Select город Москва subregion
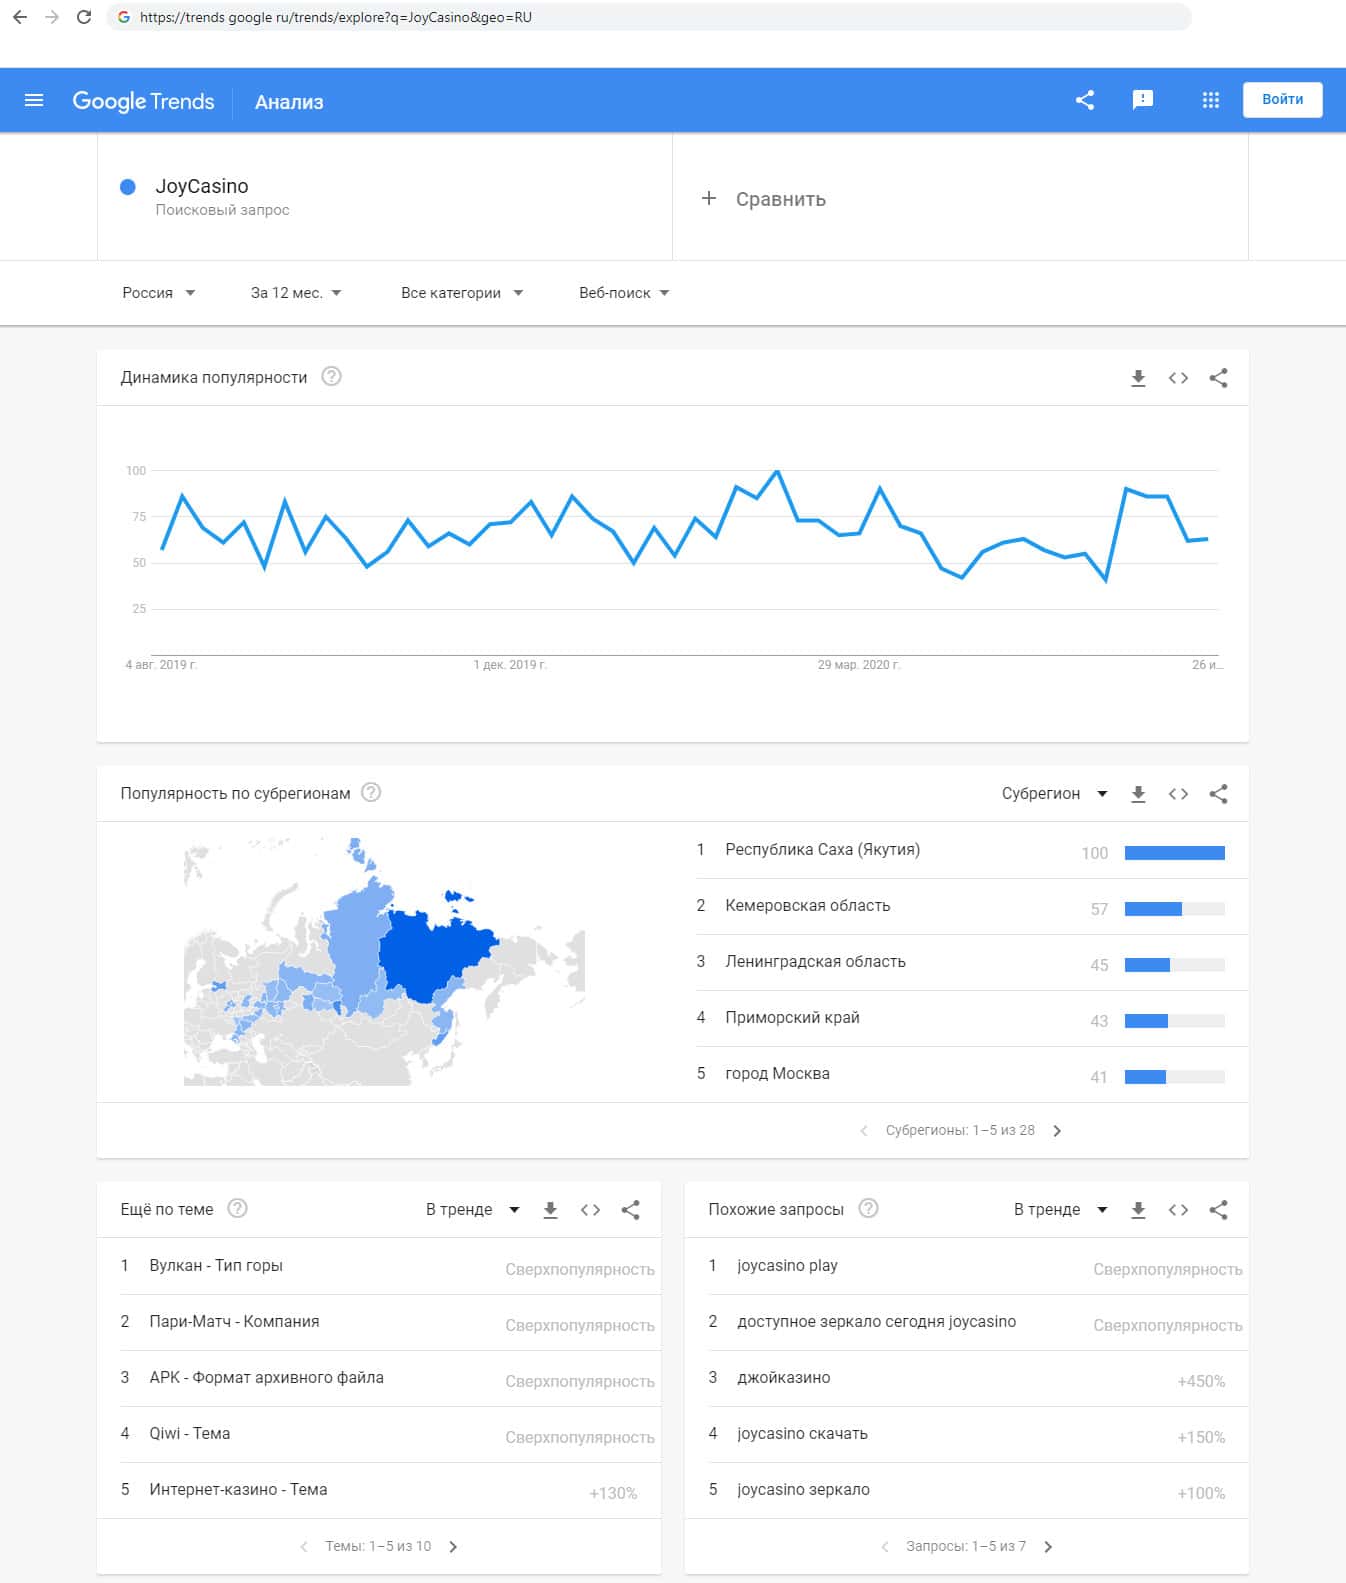This screenshot has width=1346, height=1583. [x=972, y=1074]
